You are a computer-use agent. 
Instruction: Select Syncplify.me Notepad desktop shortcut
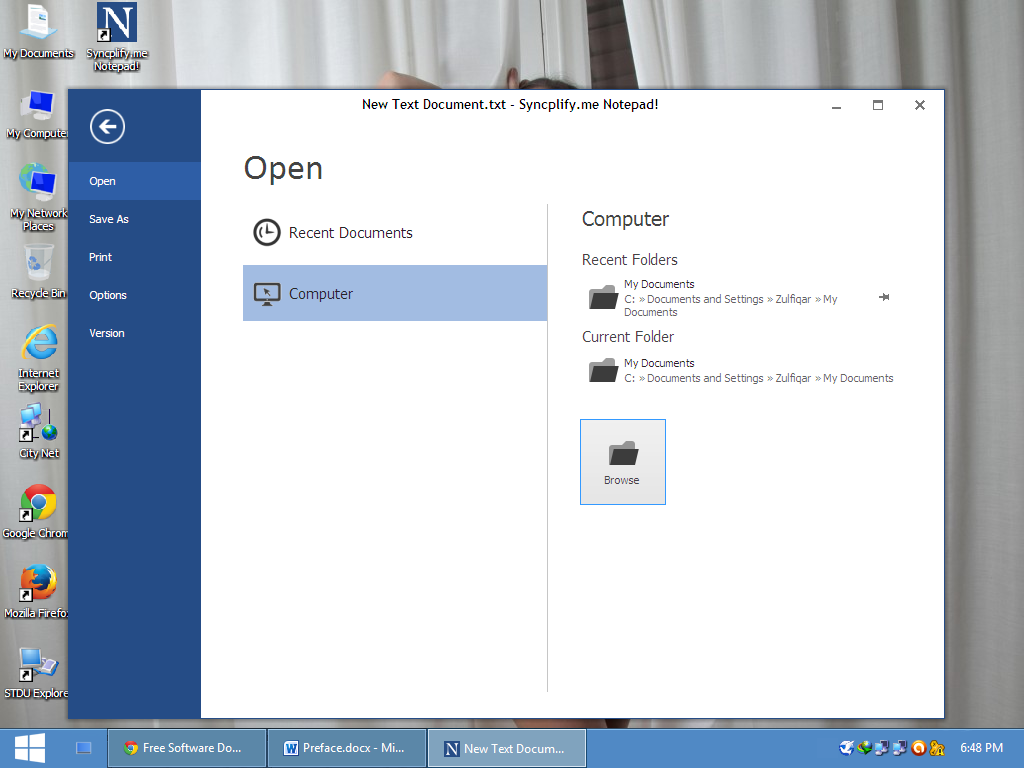(117, 37)
